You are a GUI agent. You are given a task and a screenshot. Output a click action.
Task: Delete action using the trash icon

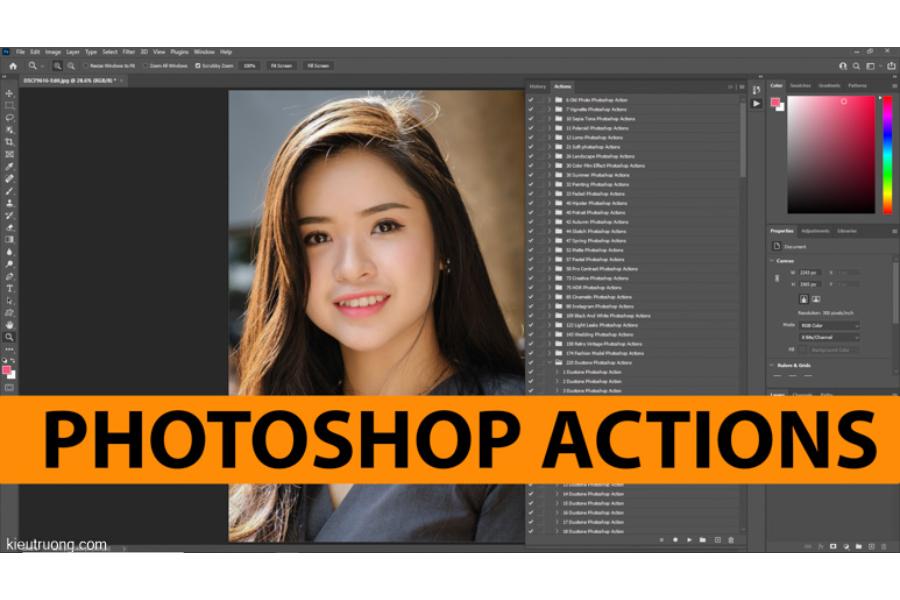coord(731,540)
